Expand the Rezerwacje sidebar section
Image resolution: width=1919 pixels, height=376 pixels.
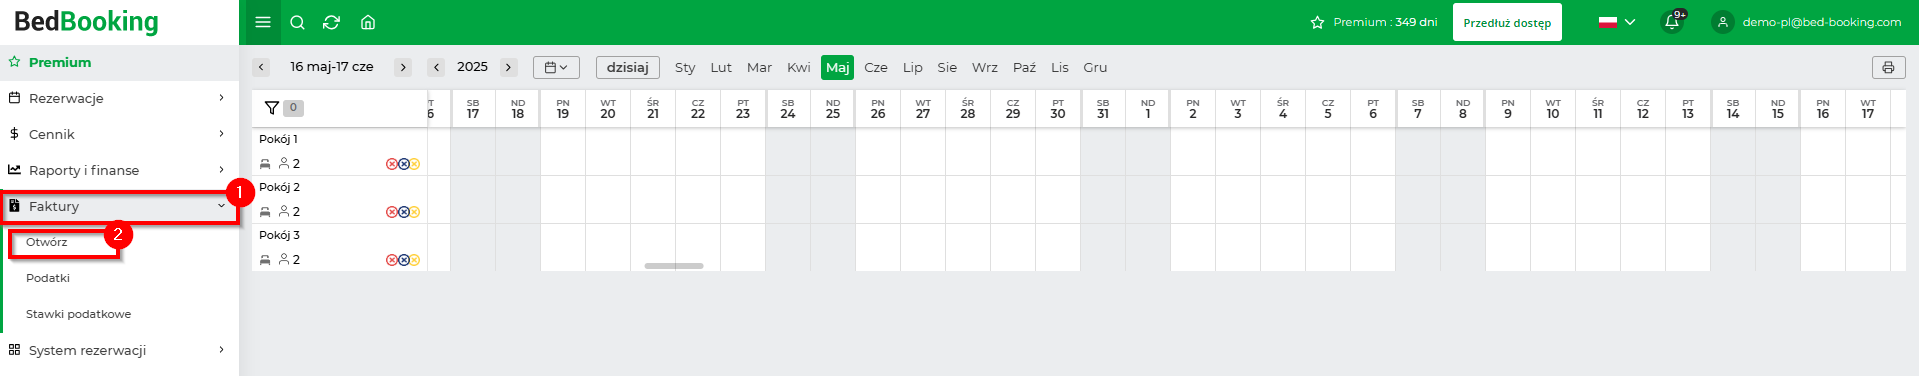coord(119,98)
